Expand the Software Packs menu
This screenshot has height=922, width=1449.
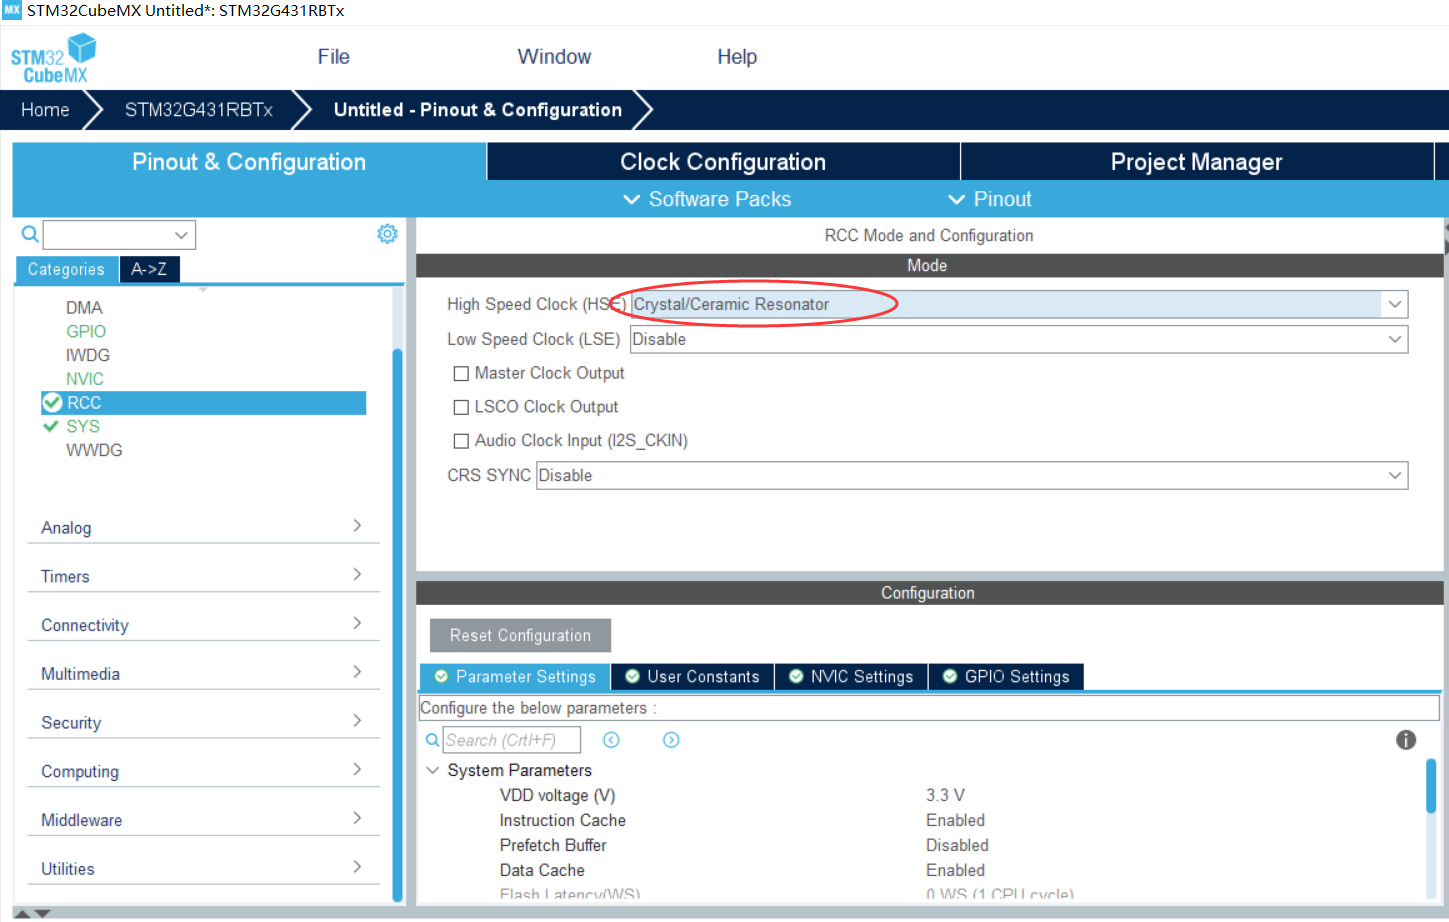(707, 199)
